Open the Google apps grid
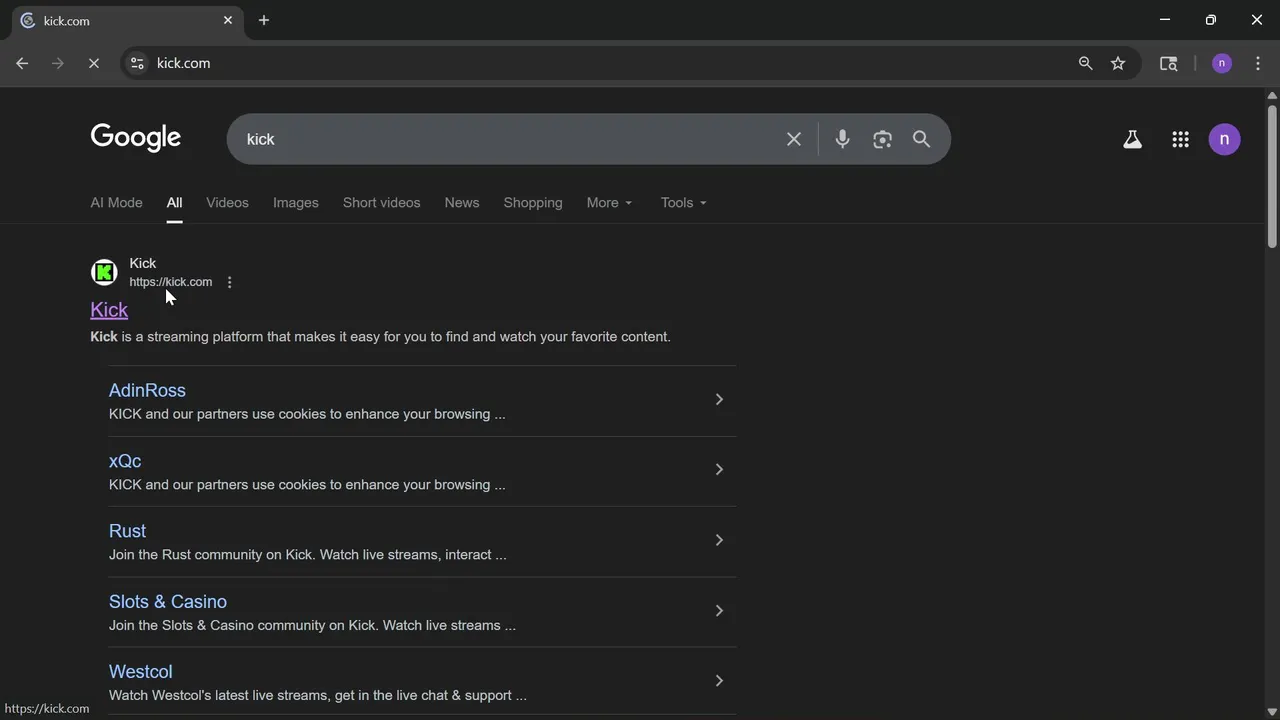 (x=1180, y=140)
